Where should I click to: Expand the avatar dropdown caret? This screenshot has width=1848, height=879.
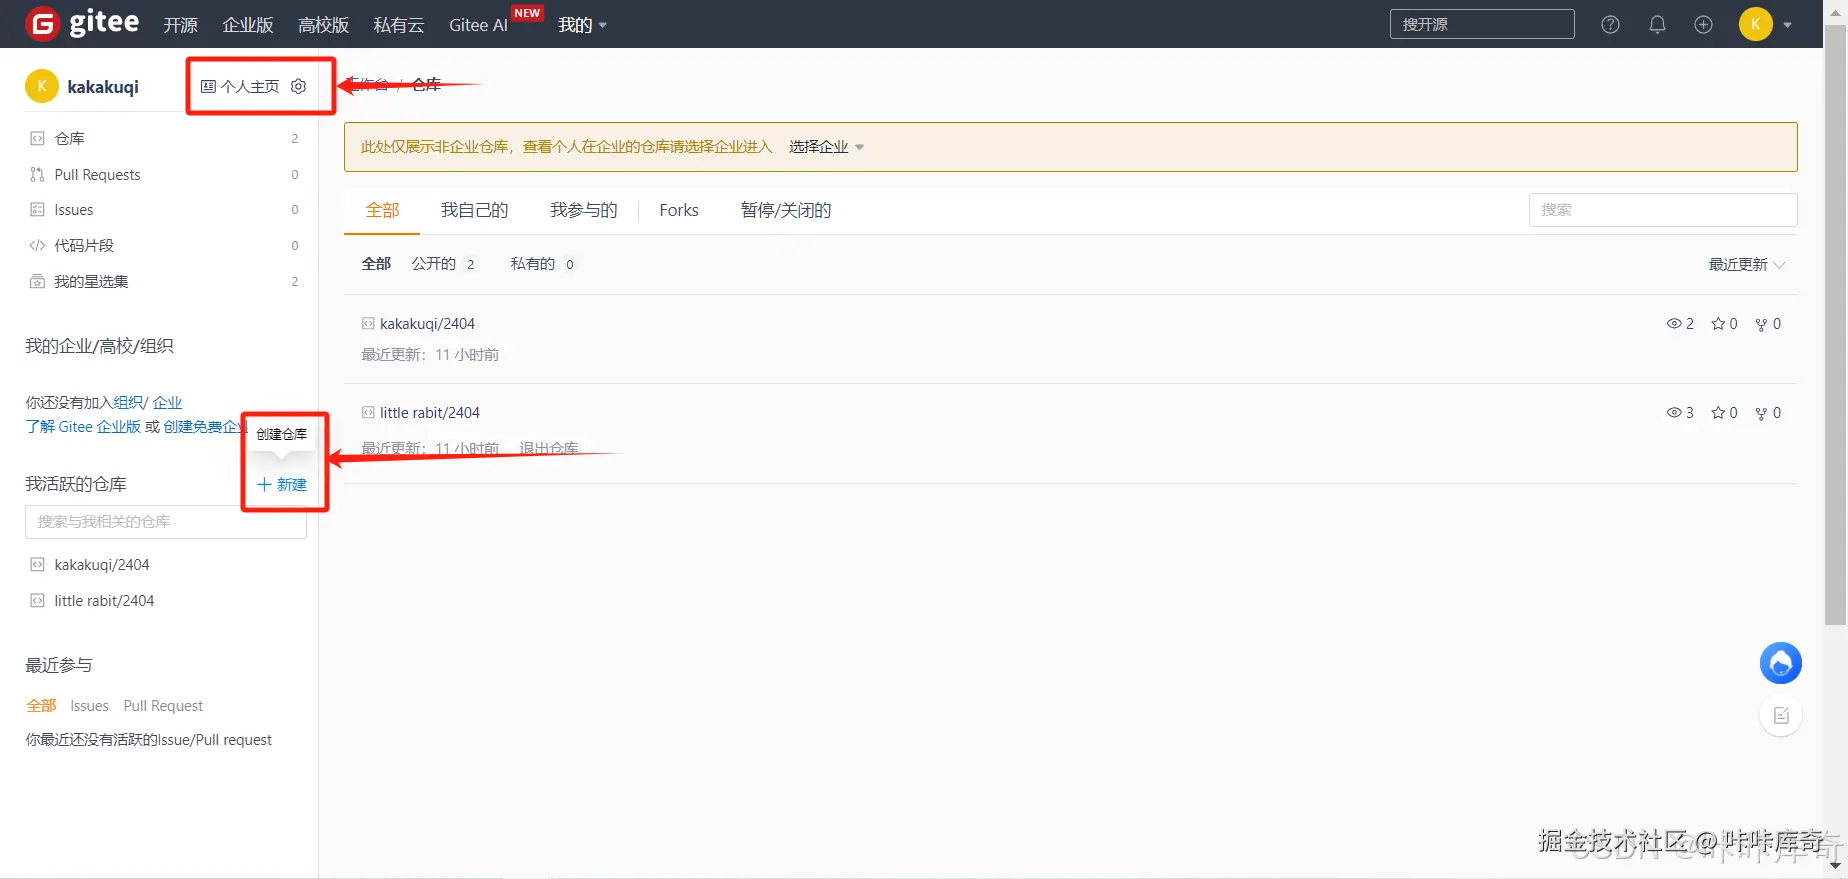pos(1787,25)
